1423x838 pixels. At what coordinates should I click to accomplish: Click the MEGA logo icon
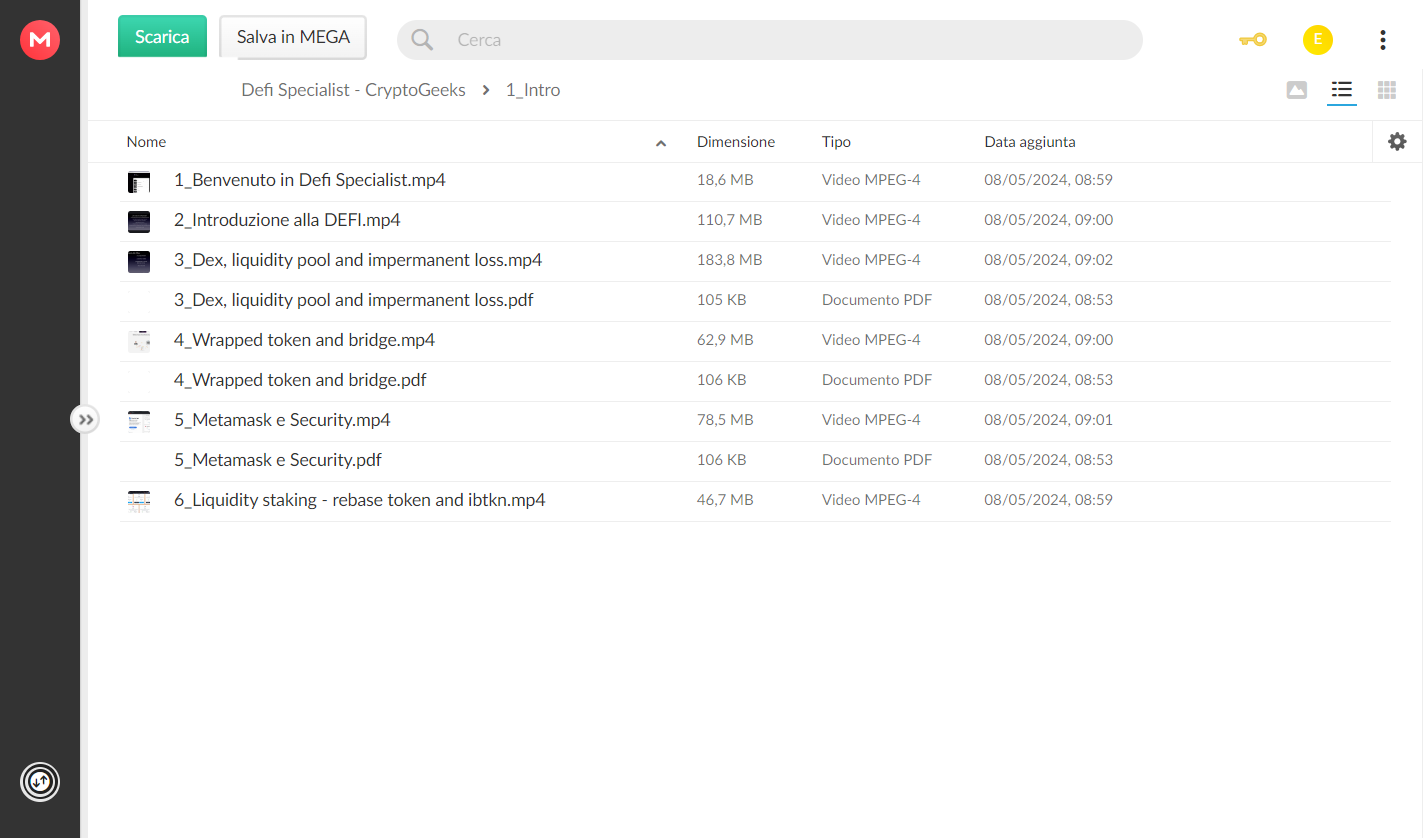40,40
